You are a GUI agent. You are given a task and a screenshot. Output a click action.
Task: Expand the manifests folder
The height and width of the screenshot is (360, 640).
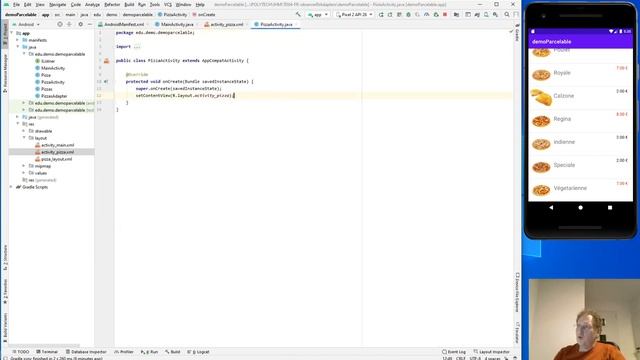click(18, 40)
